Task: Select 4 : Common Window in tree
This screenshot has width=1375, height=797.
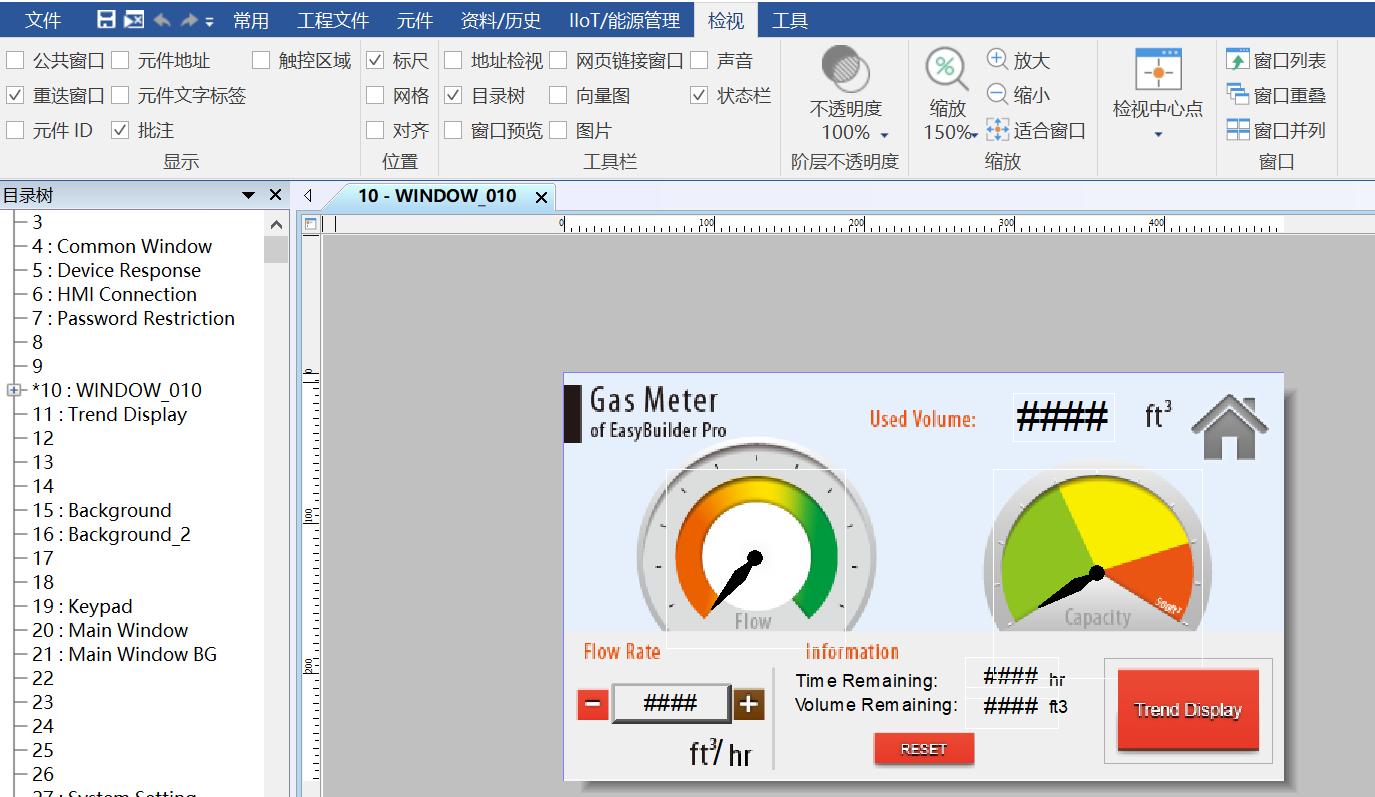Action: tap(122, 246)
